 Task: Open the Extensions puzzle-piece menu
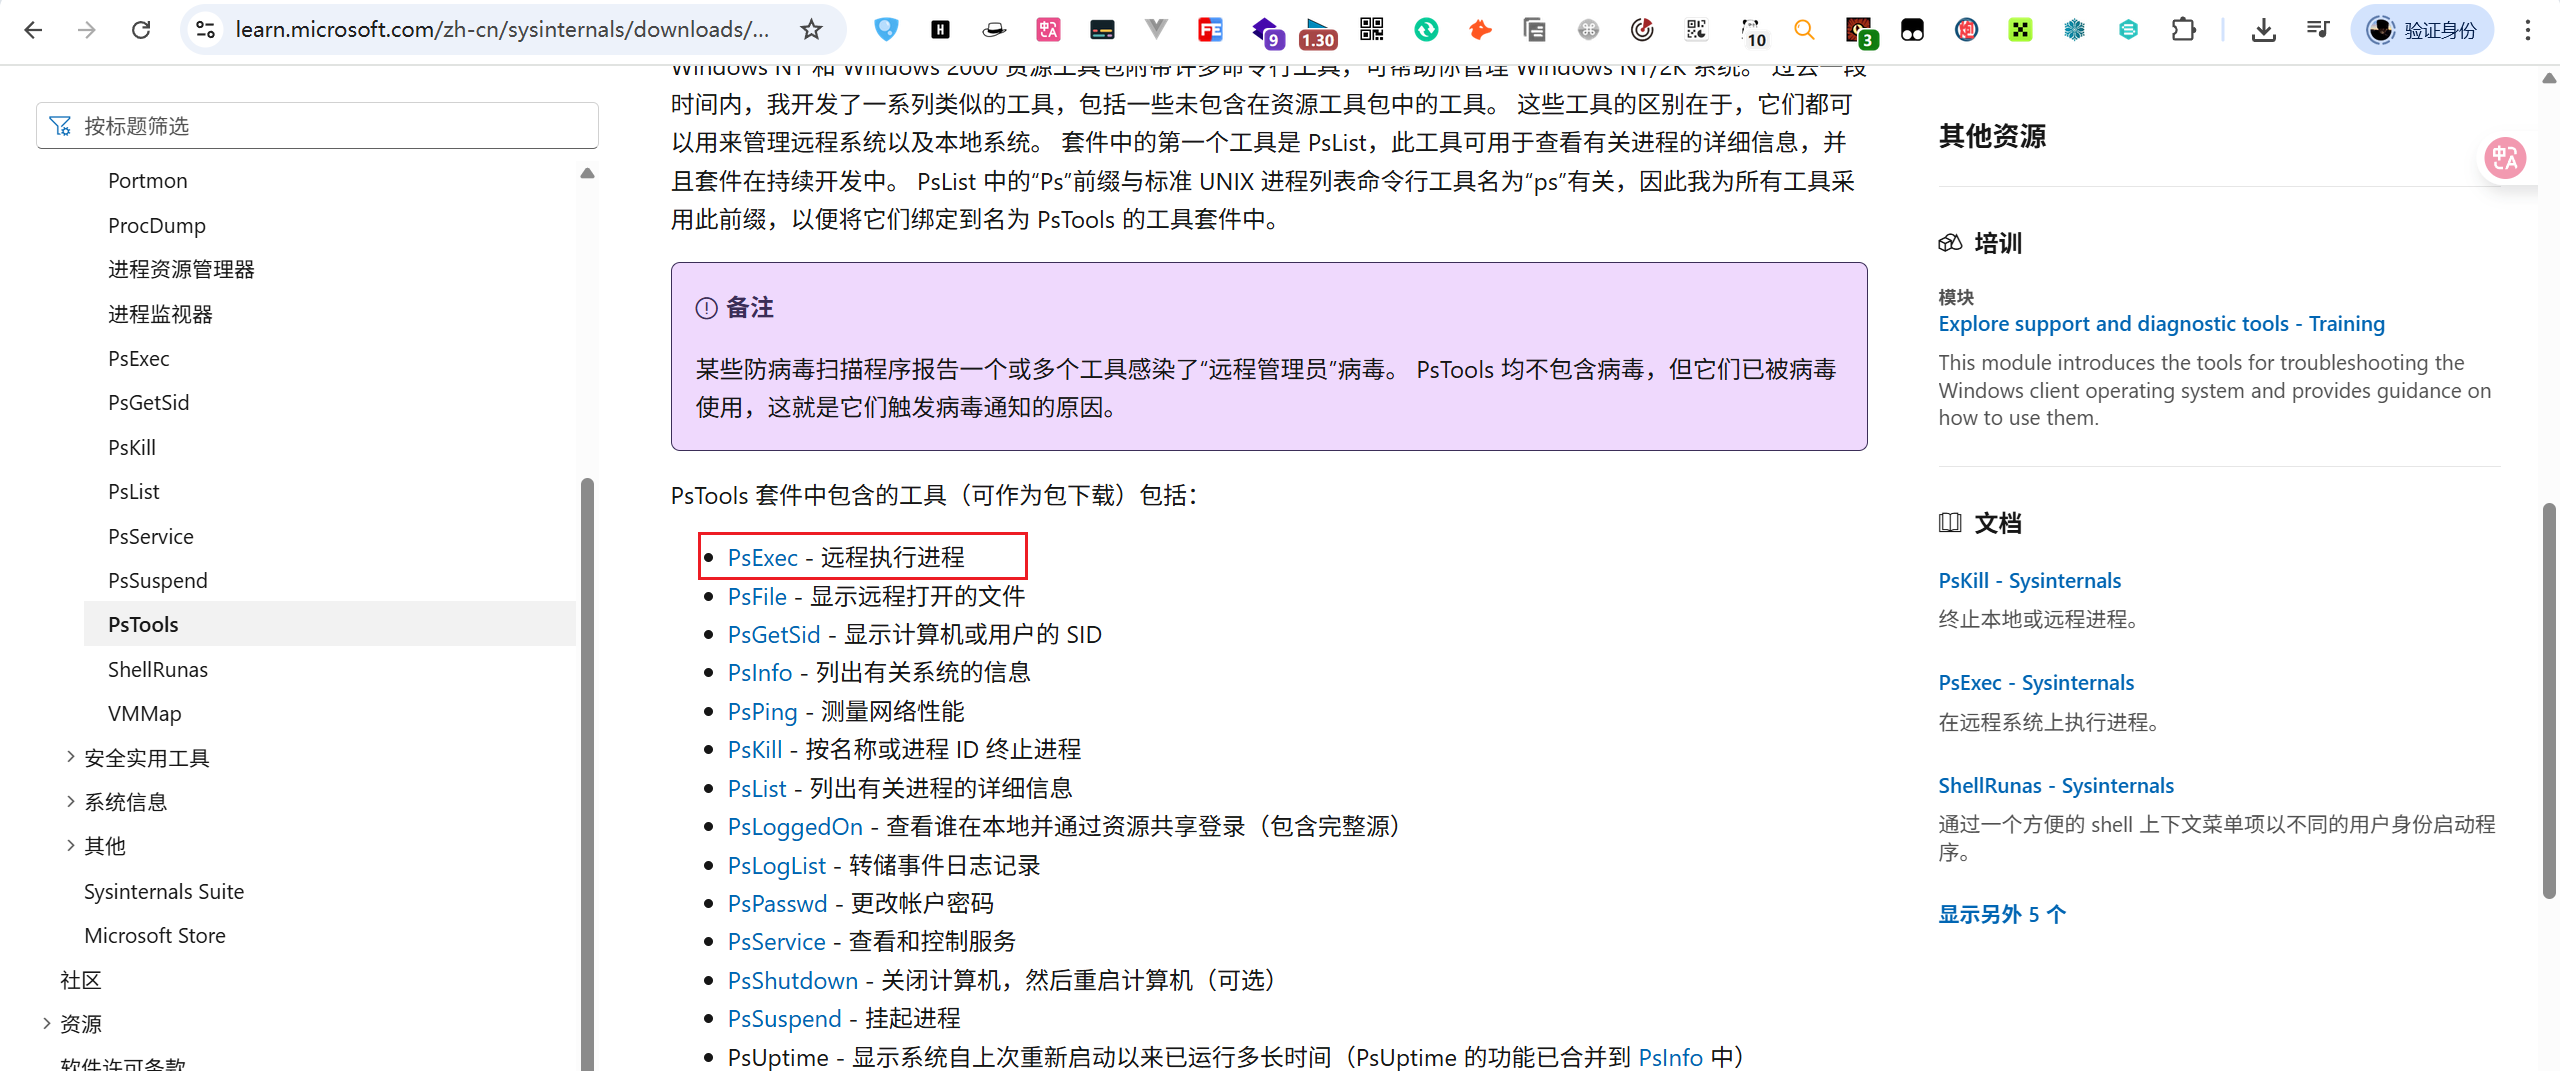2183,30
